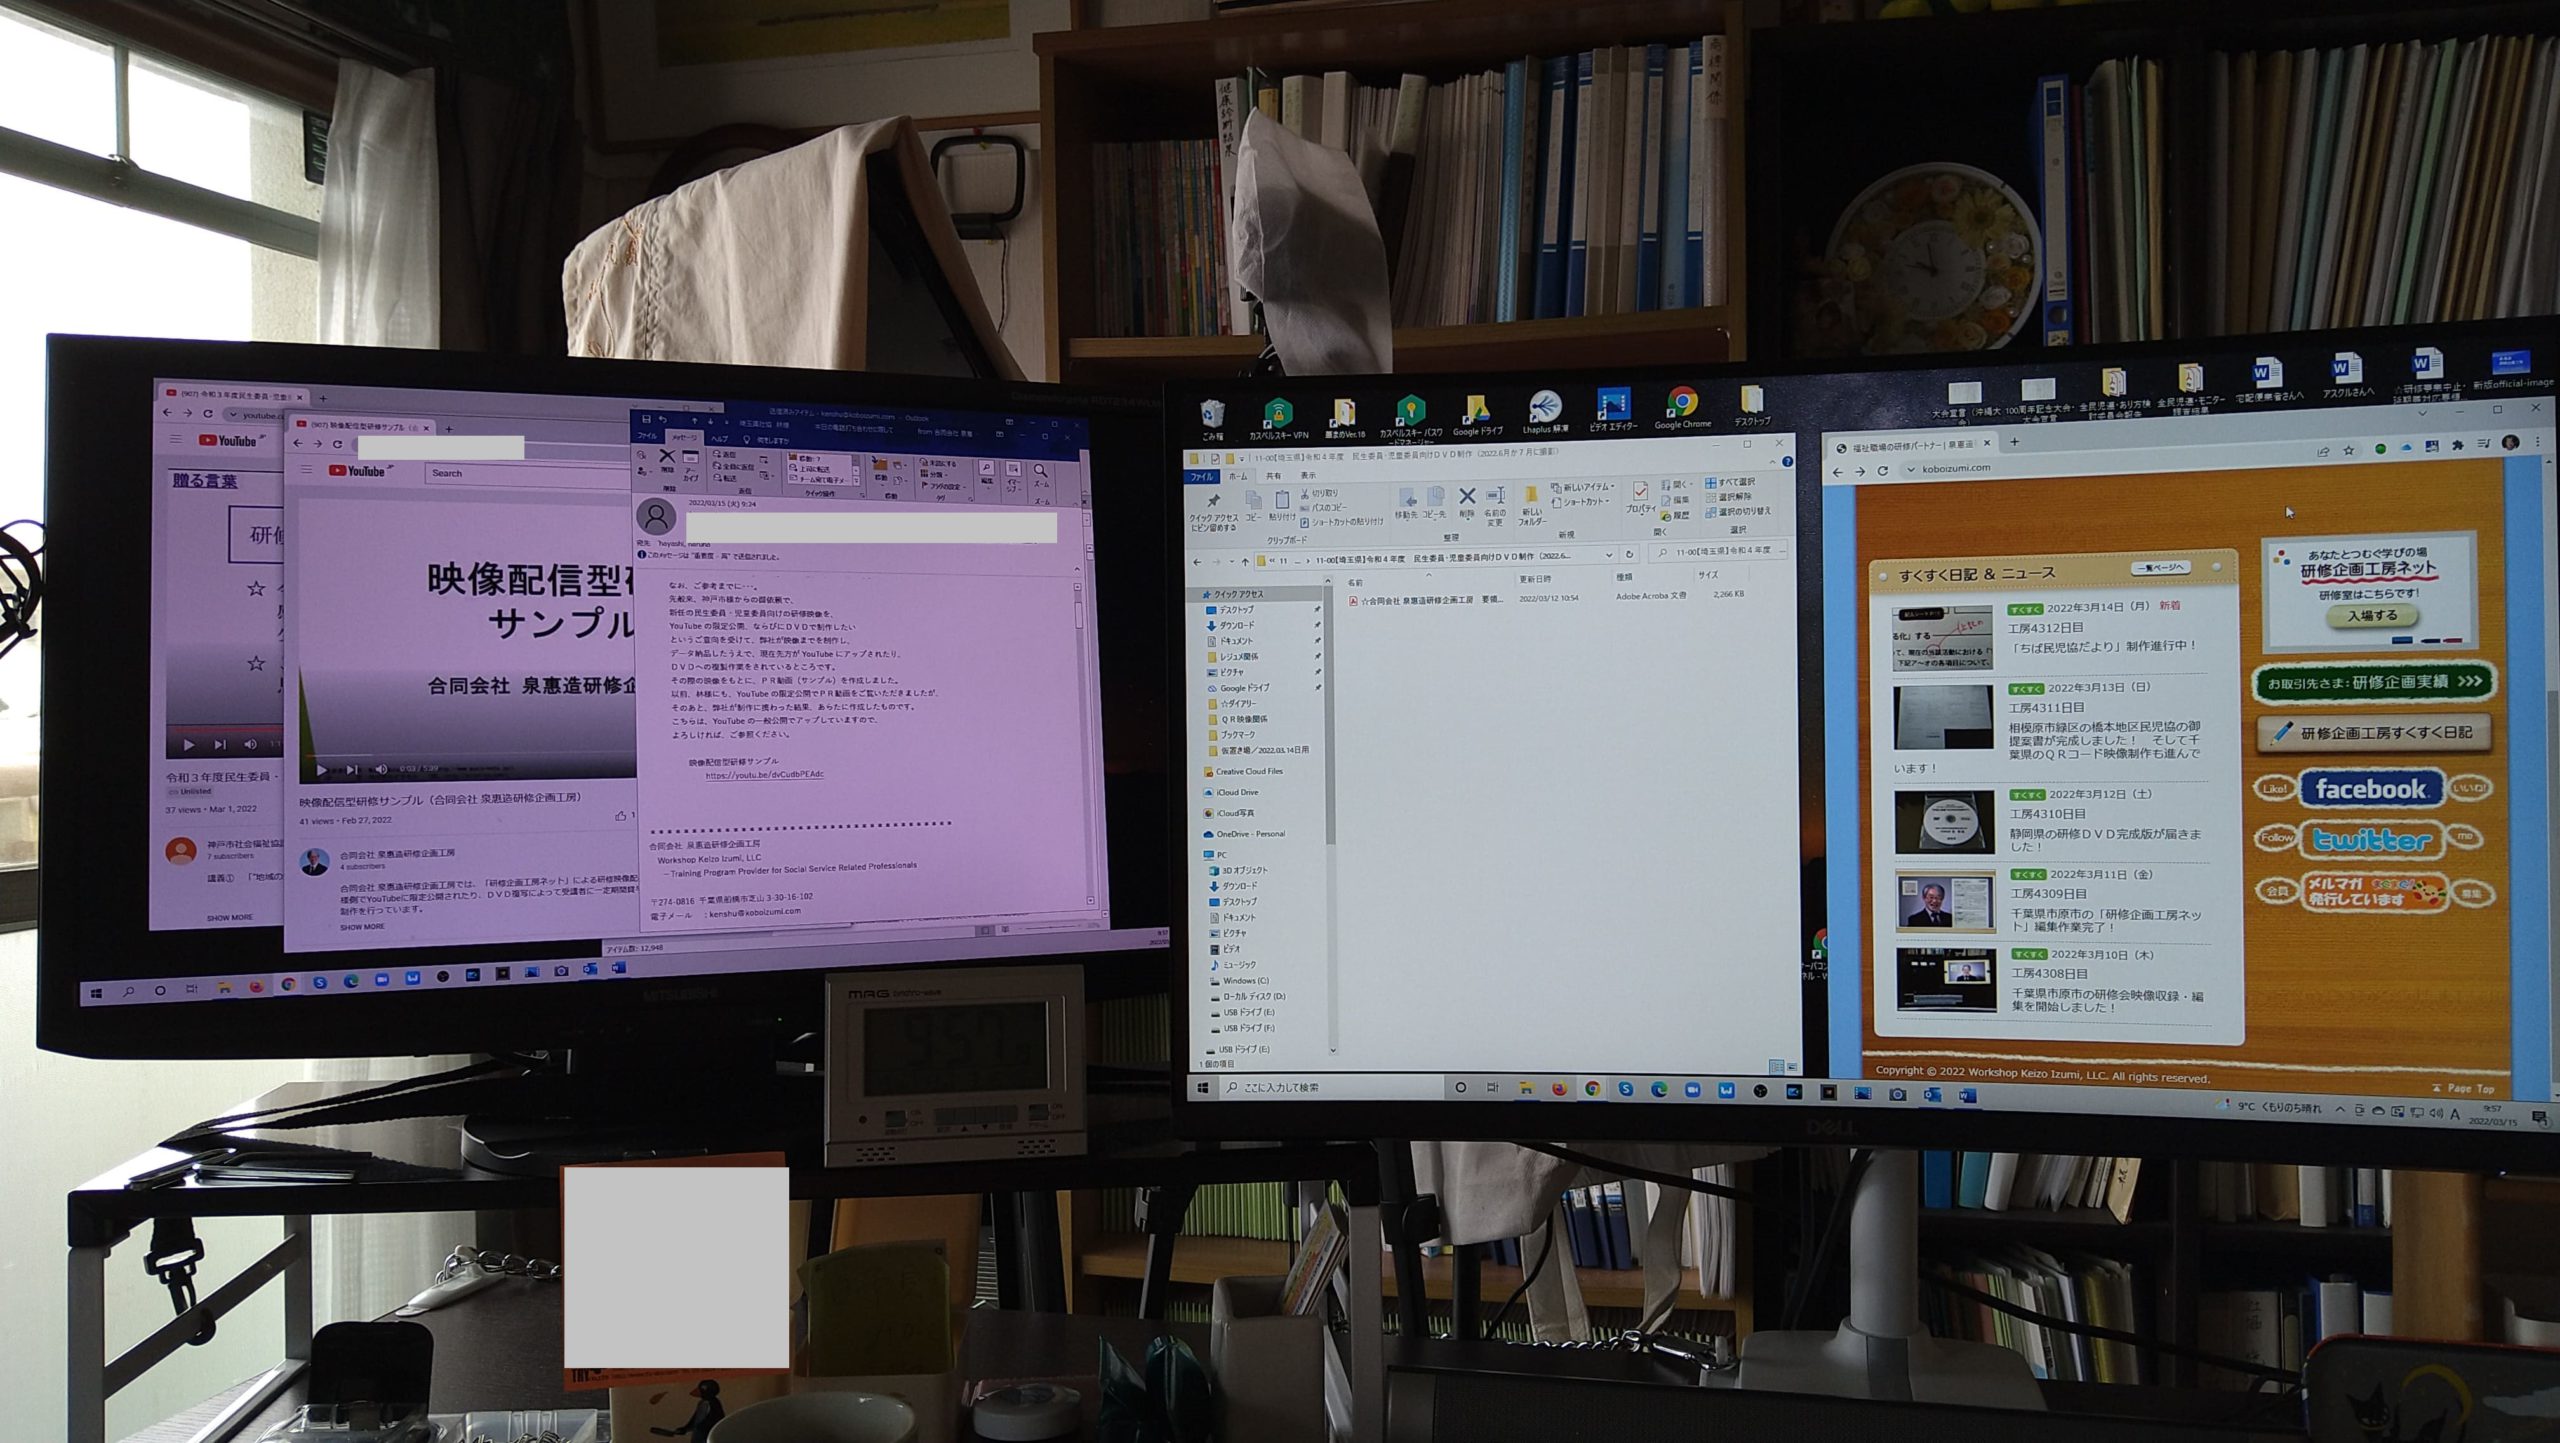Click the 新しいフォルダー icon in Explorer ribbon
This screenshot has height=1443, width=2560.
(x=1532, y=506)
